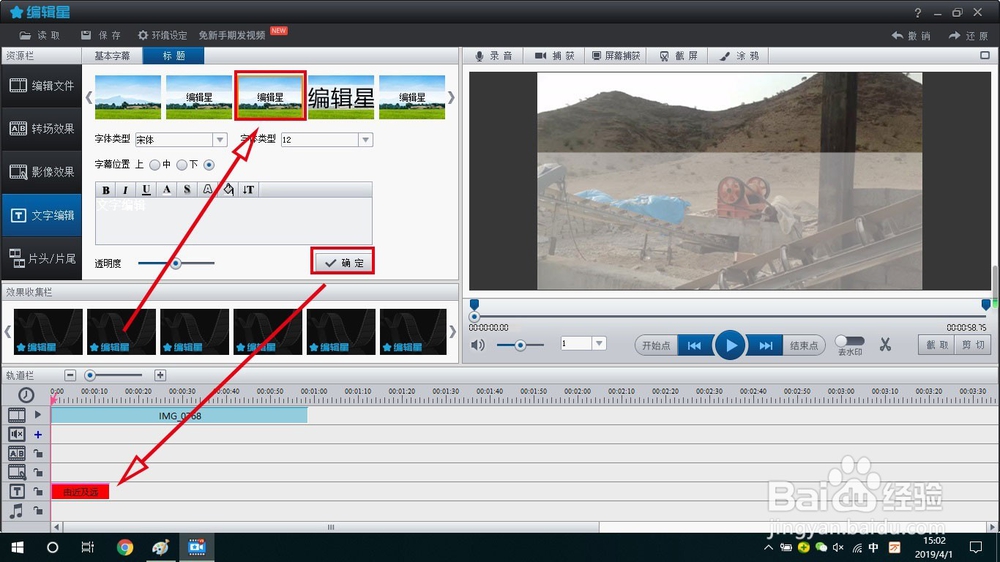Screen dimensions: 1000x562
Task: Toggle bold text formatting
Action: pos(106,189)
